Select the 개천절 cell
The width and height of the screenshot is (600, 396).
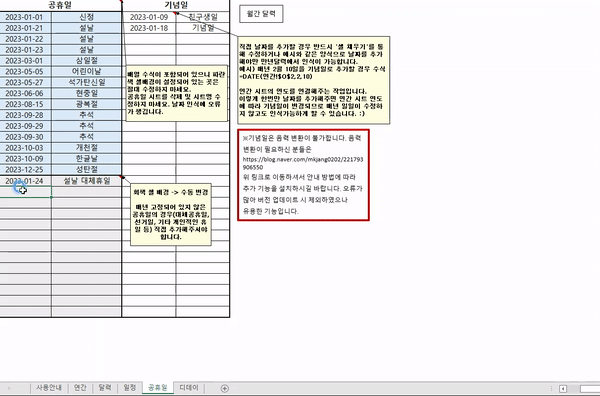[x=86, y=148]
